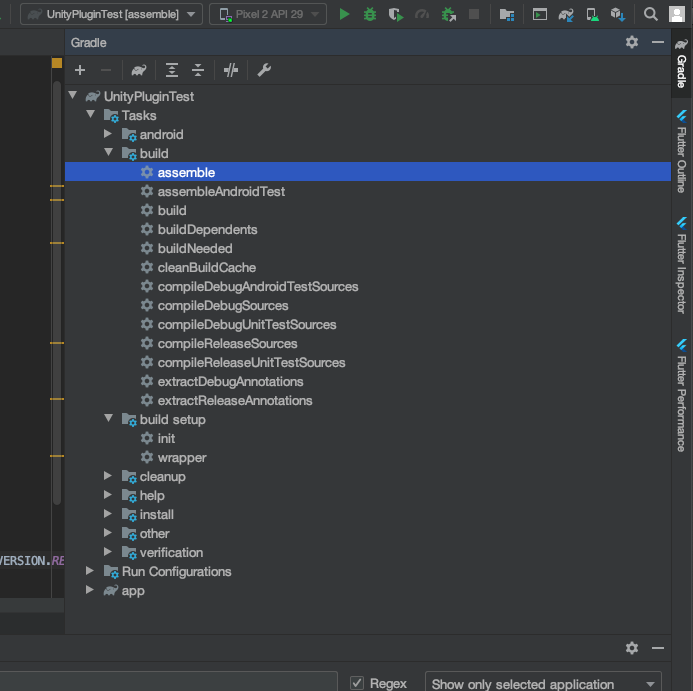Click Execute Gradle Task elephant icon

click(139, 70)
